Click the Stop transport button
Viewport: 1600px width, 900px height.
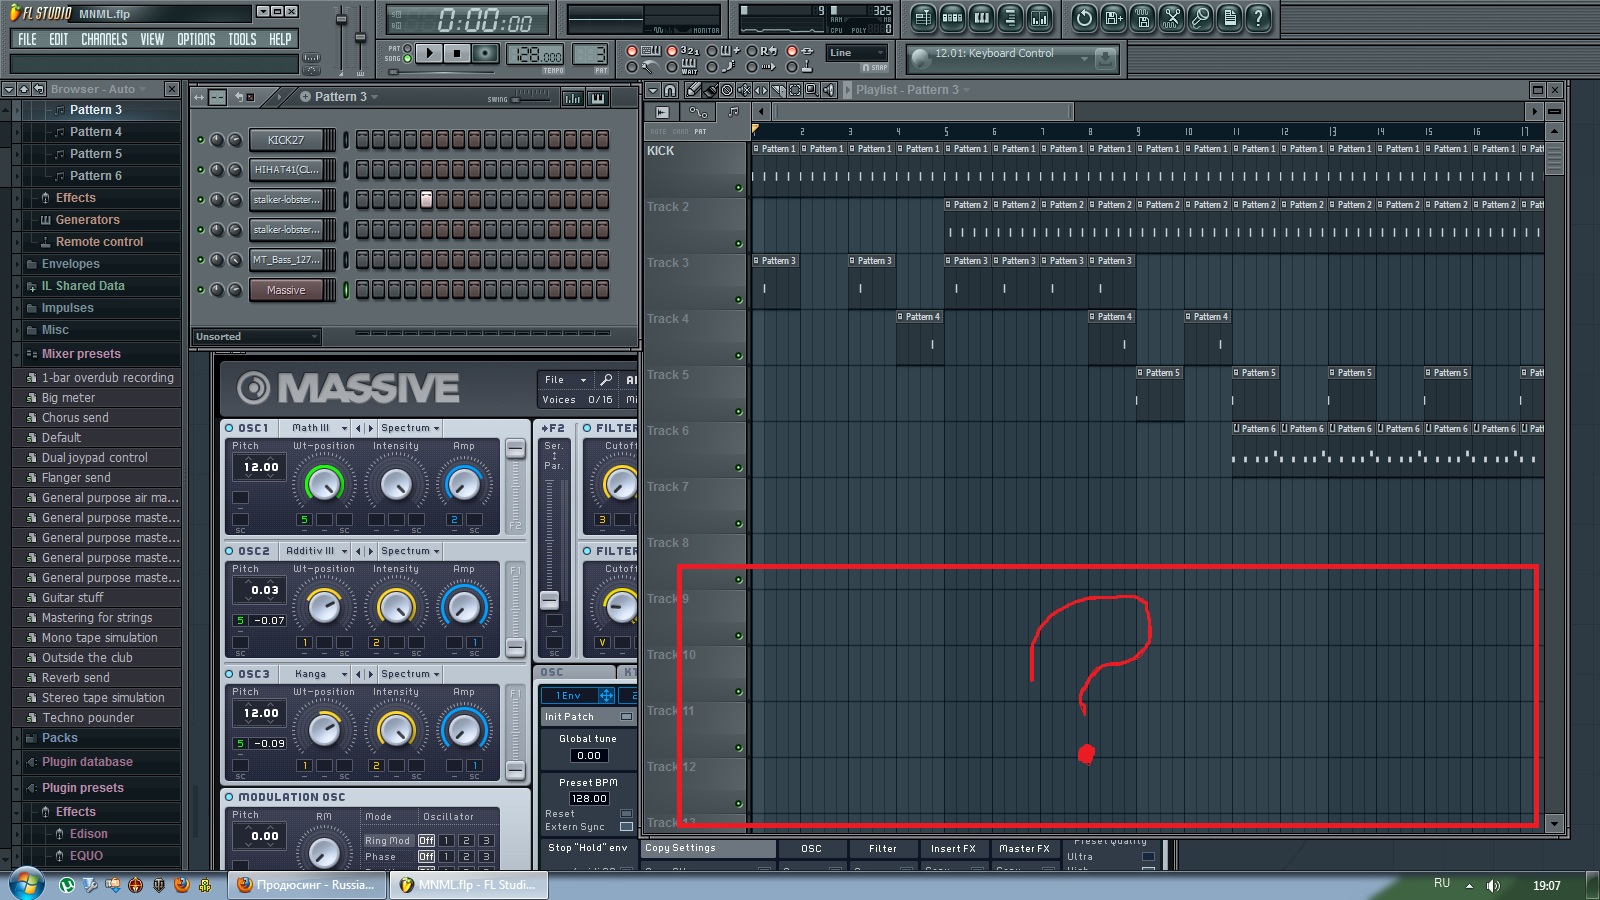[x=457, y=53]
